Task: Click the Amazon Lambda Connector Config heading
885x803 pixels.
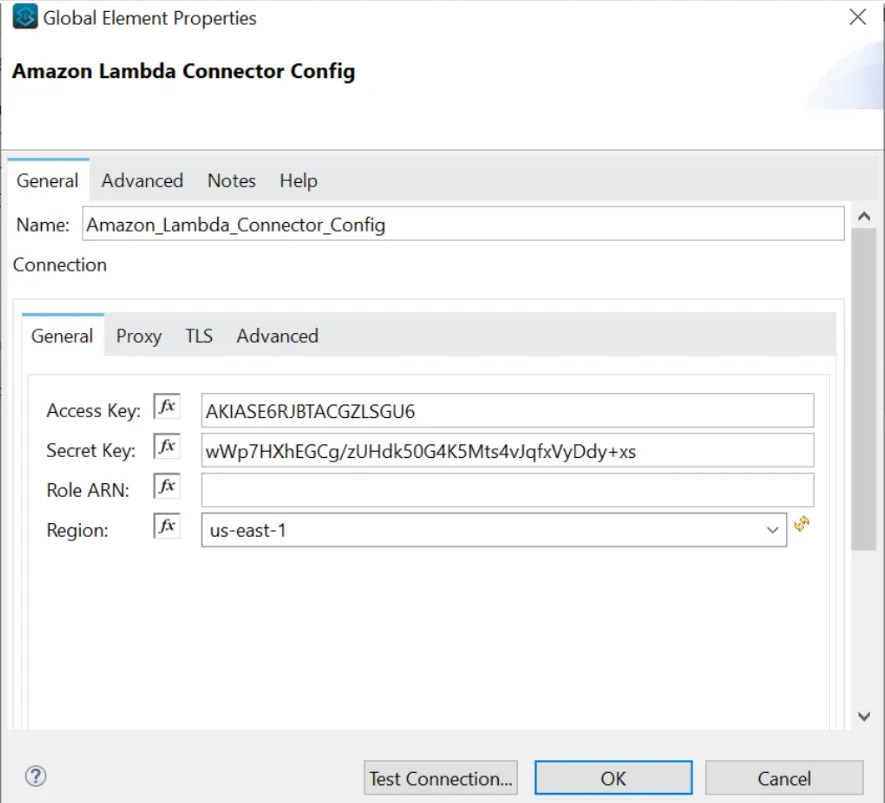Action: click(x=183, y=71)
